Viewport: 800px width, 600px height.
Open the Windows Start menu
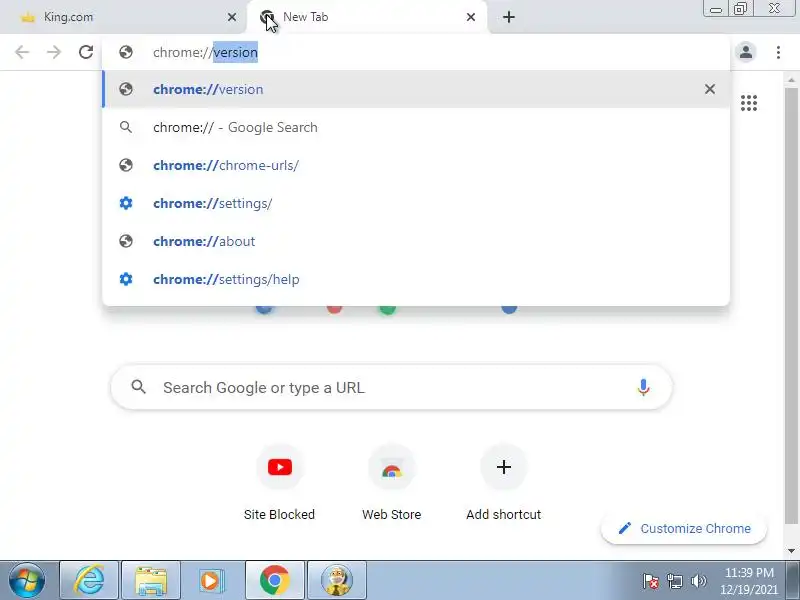[27, 581]
